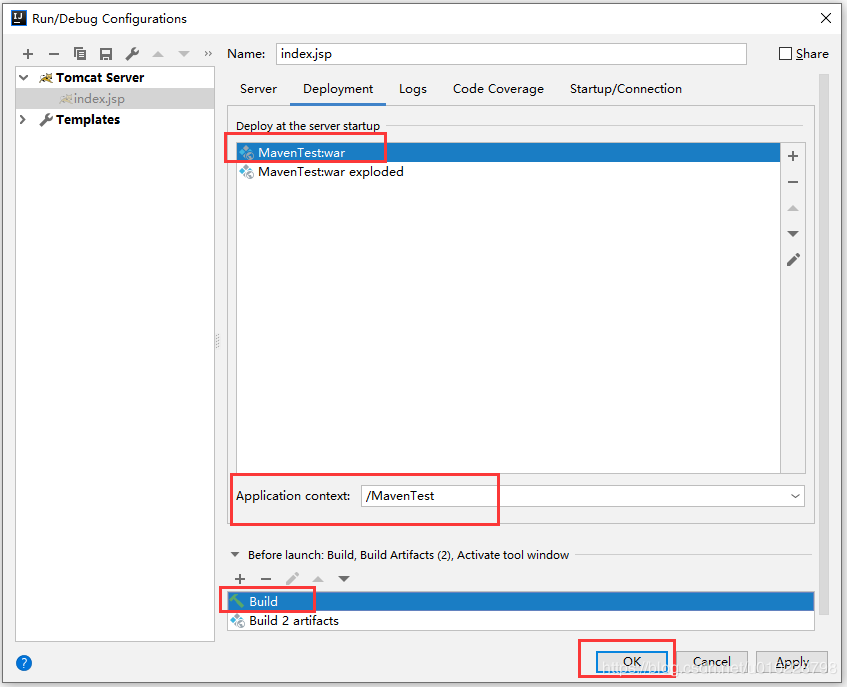The width and height of the screenshot is (847, 687).
Task: Add artifact to deployment list
Action: coord(793,156)
